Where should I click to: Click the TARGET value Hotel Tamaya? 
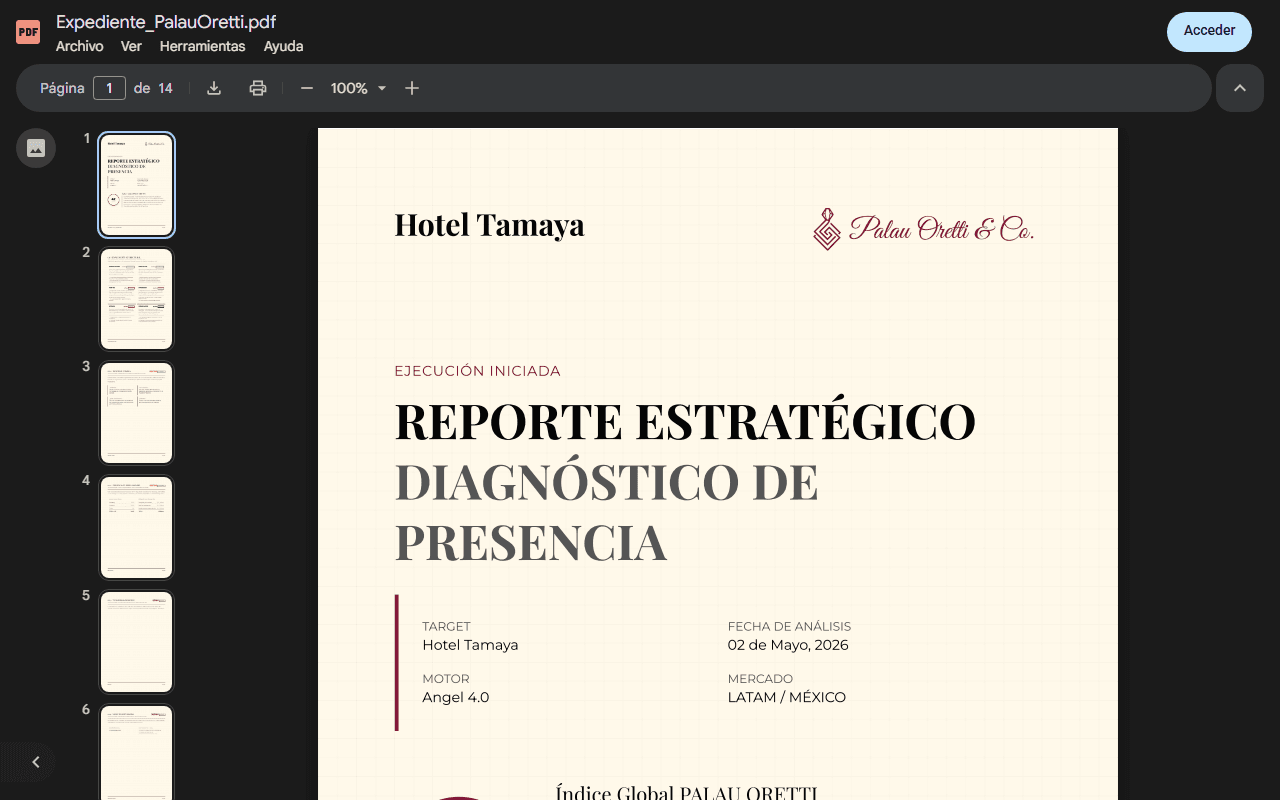pos(470,645)
